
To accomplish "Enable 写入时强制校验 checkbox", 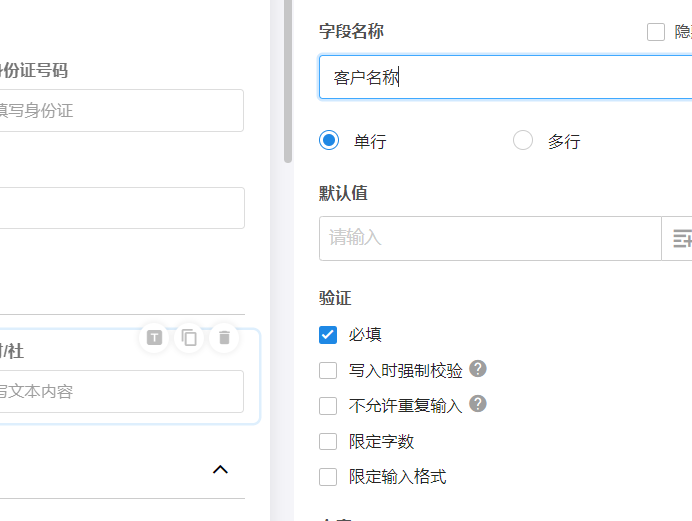I will coord(328,371).
